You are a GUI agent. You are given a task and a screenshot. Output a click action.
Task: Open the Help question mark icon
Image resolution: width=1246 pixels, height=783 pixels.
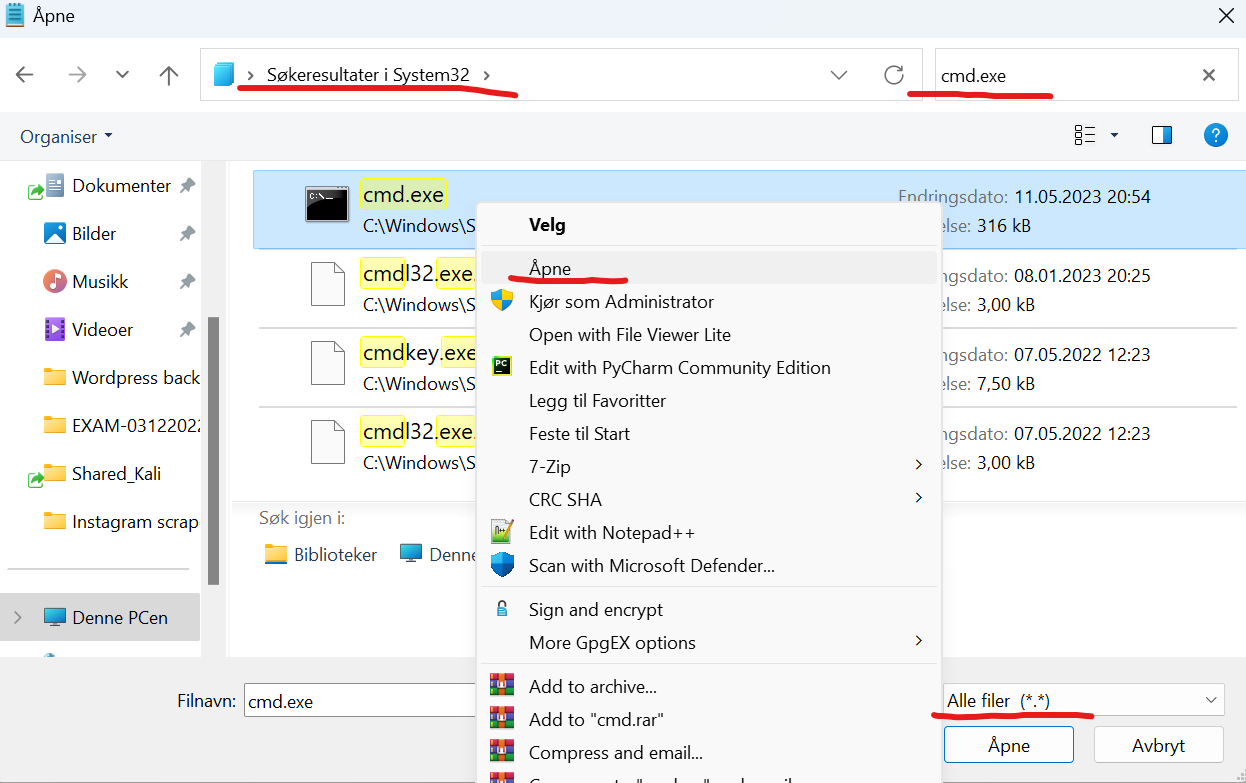1215,136
